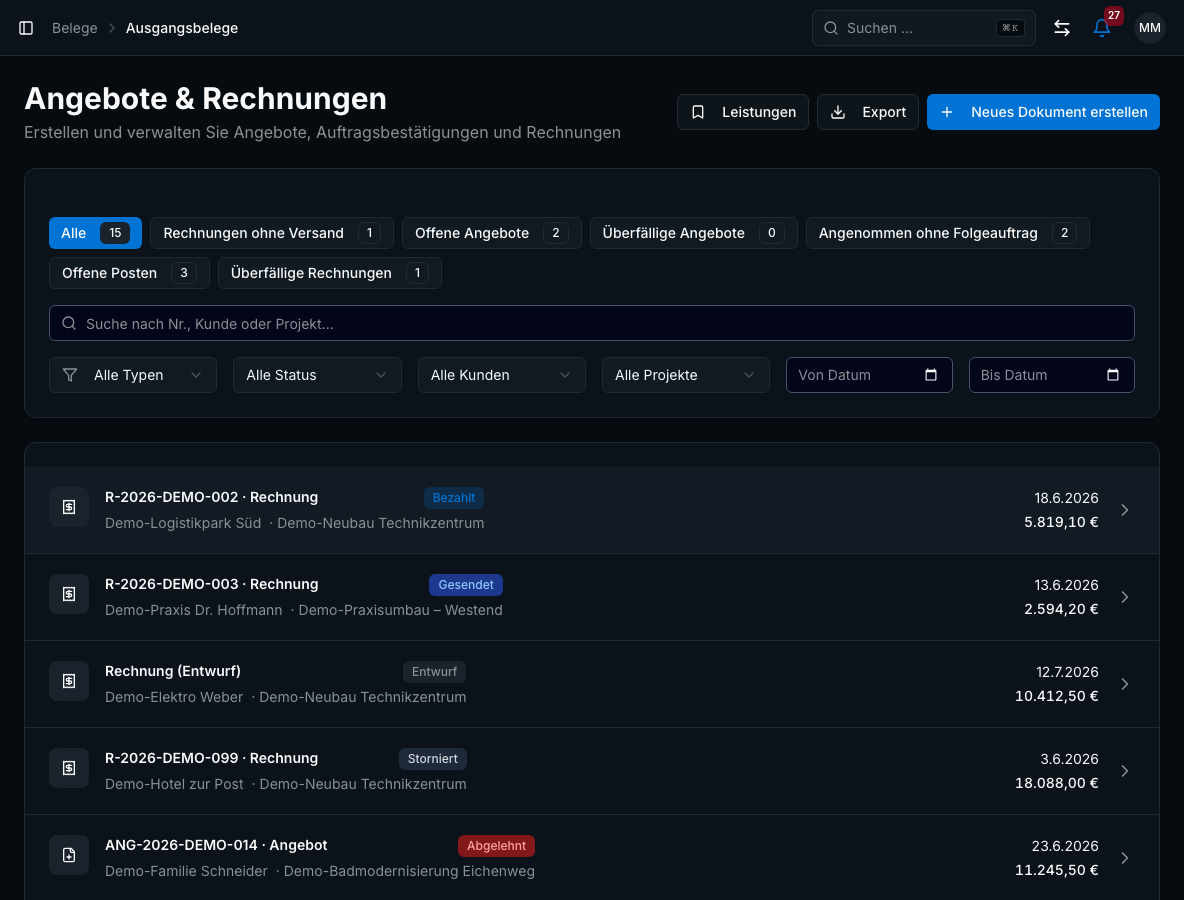Select Offene Angebote filter
1184x900 pixels.
[x=492, y=233]
